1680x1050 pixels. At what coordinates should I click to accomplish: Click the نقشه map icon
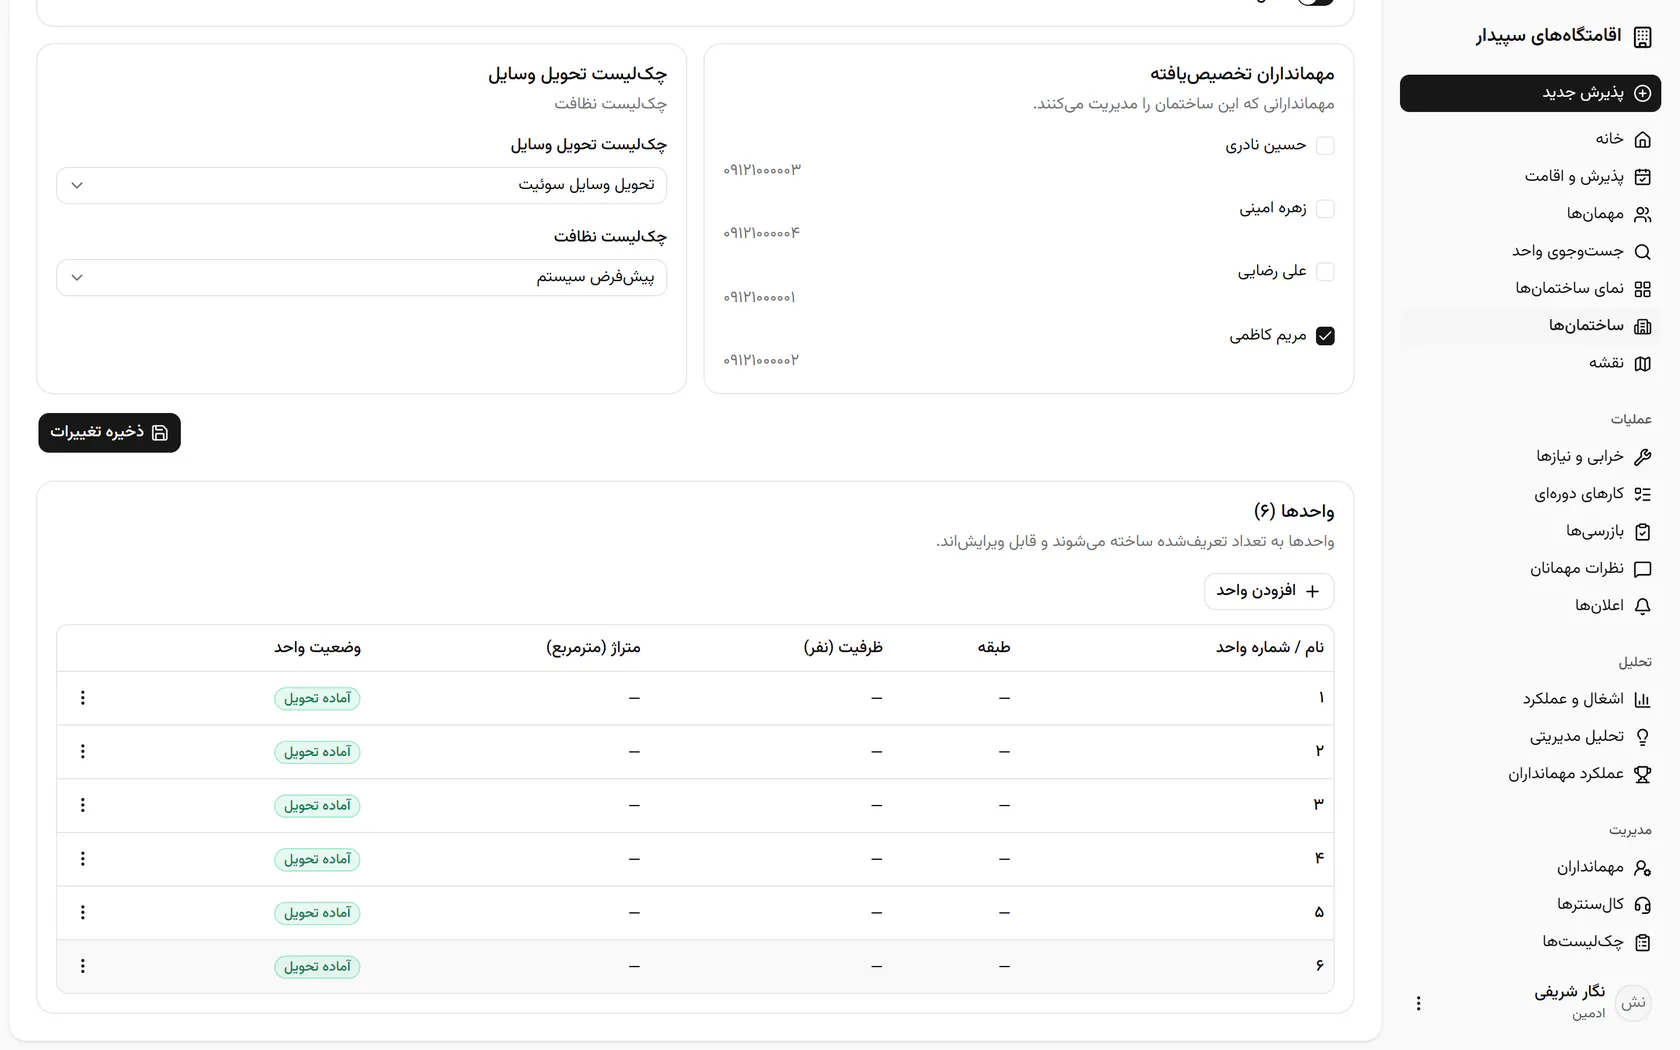click(x=1642, y=363)
